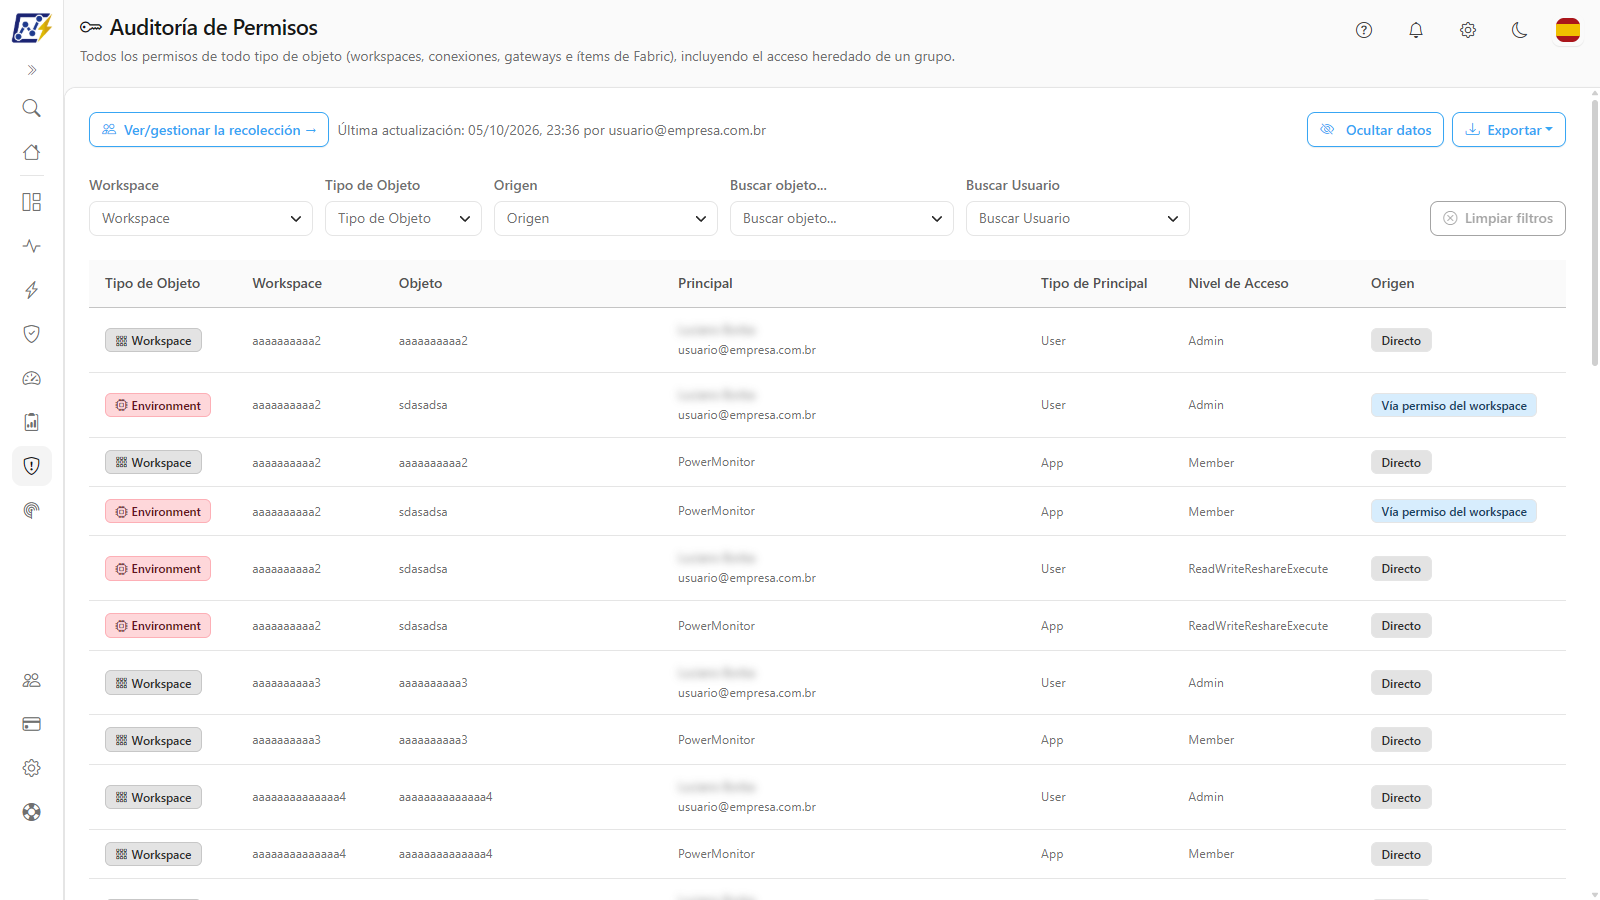Open the Workspace filter dropdown

pos(201,219)
